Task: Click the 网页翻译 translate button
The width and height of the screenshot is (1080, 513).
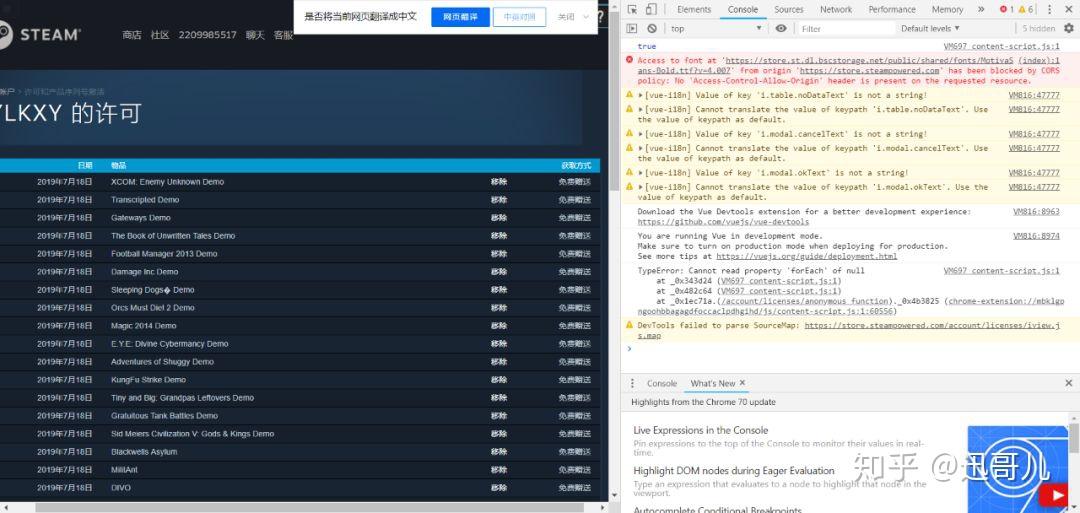Action: (x=460, y=17)
